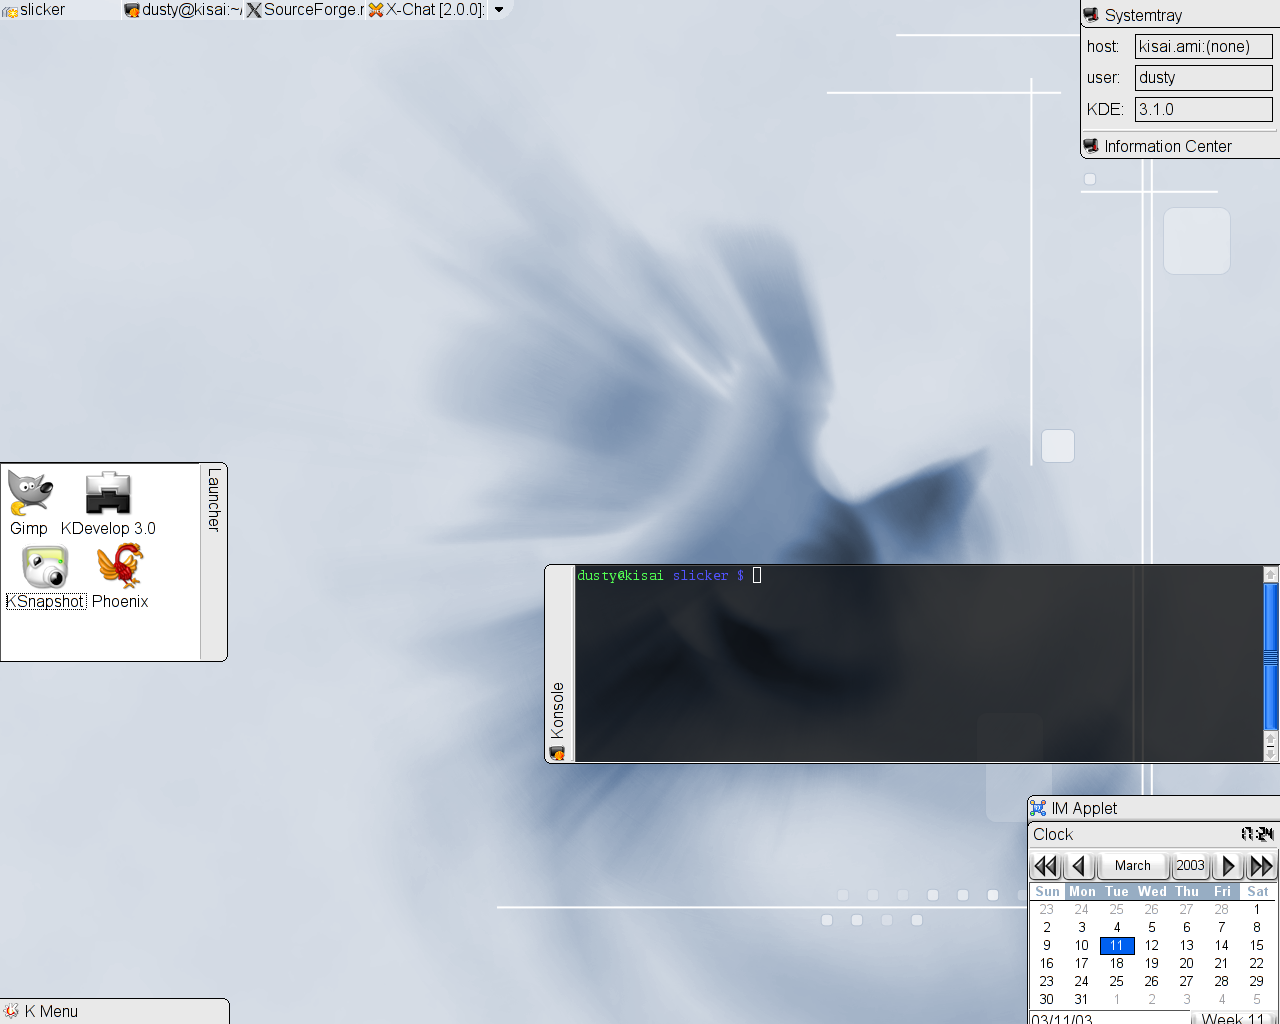Image resolution: width=1280 pixels, height=1024 pixels.
Task: Open the March month selector
Action: point(1133,866)
